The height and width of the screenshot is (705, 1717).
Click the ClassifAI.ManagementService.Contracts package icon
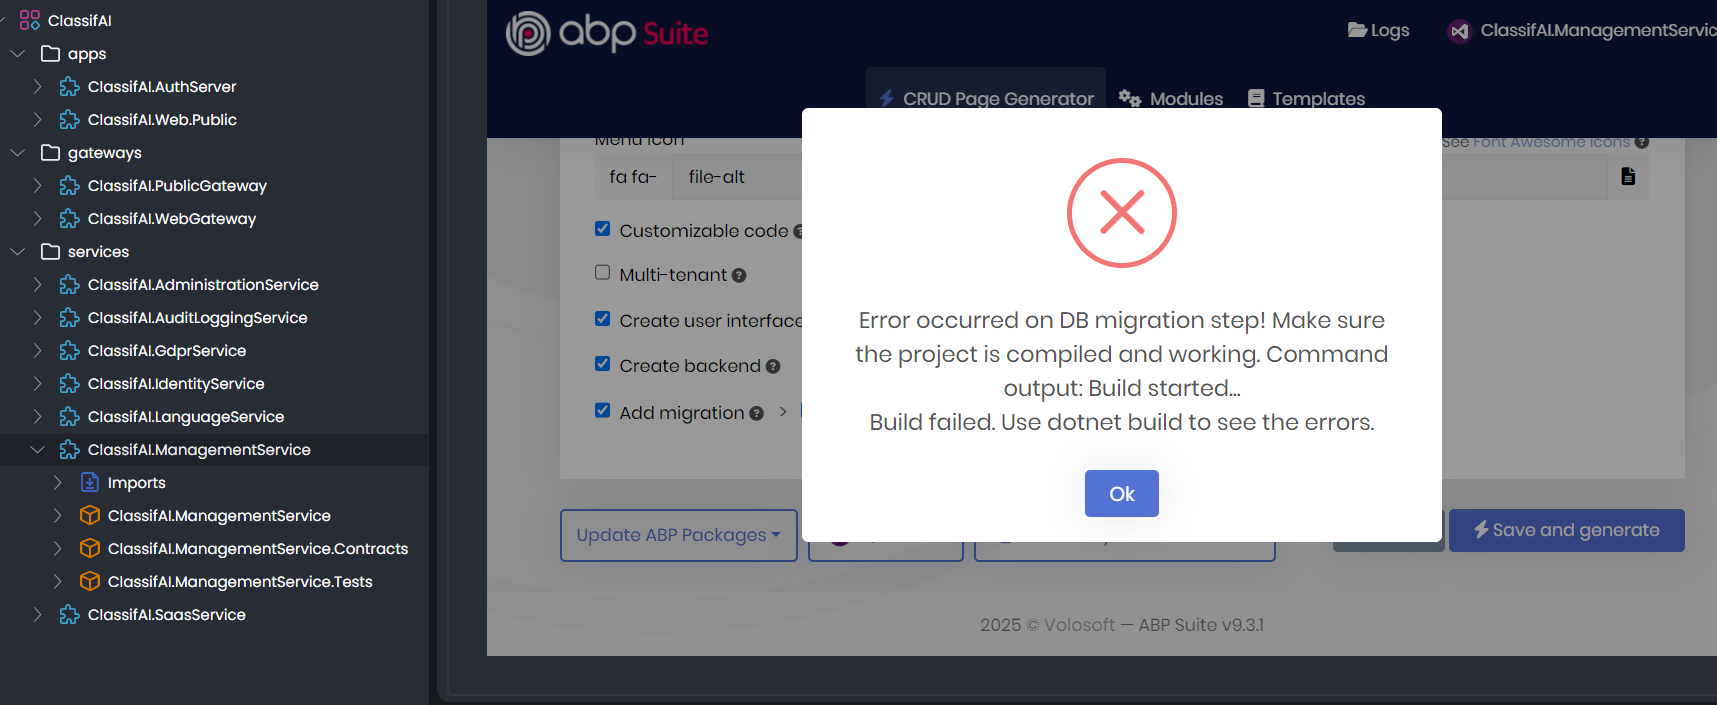coord(90,548)
